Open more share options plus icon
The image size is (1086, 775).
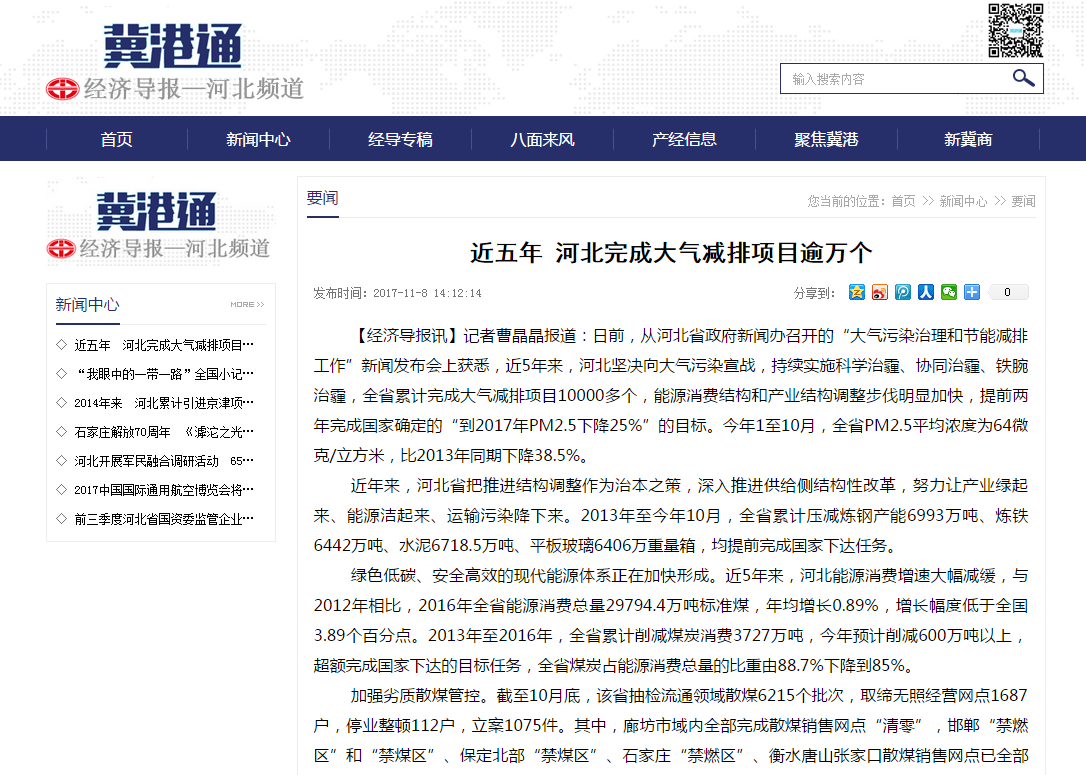point(971,292)
